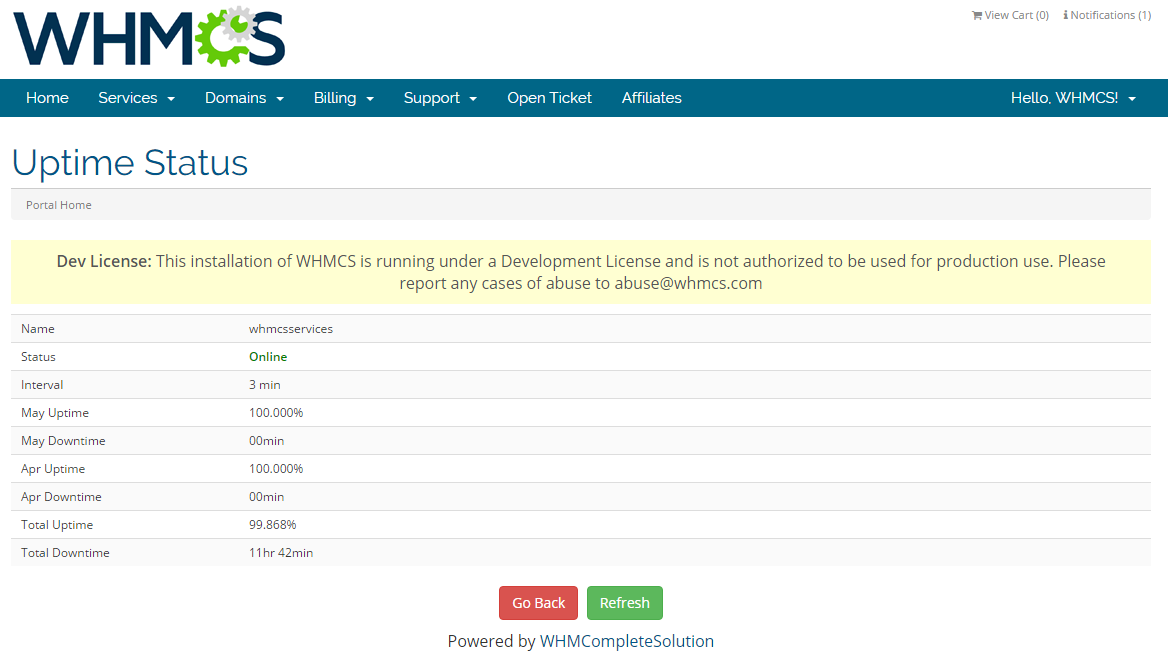Viewport: 1168px width, 662px height.
Task: Open Notifications (1) link
Action: pyautogui.click(x=1107, y=15)
